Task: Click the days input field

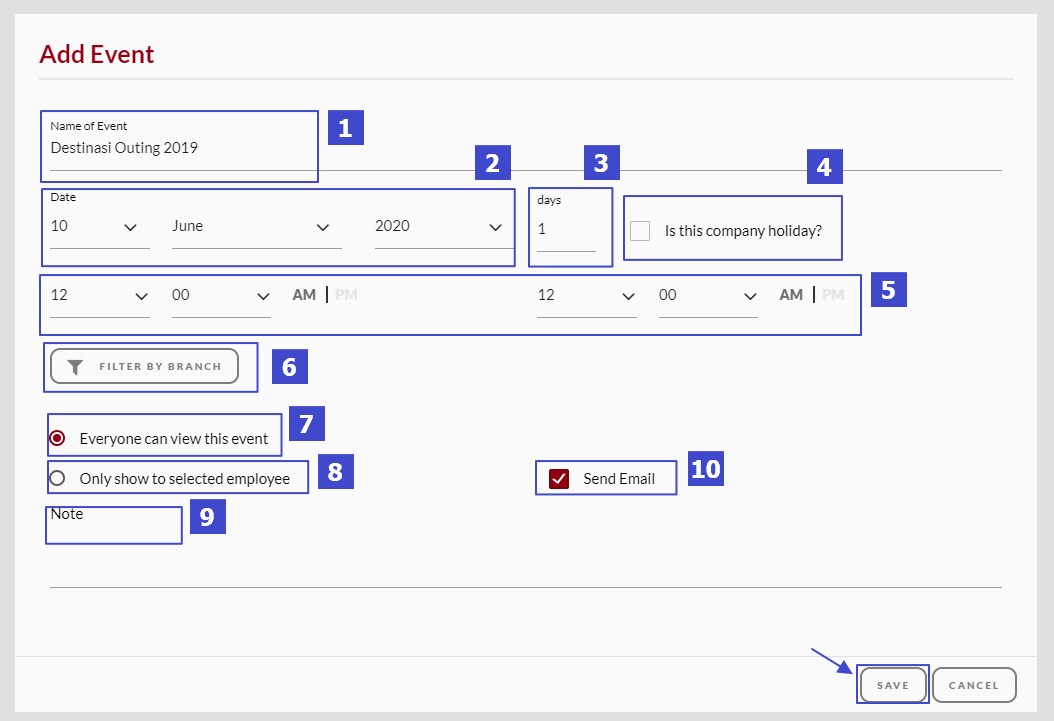Action: point(565,230)
